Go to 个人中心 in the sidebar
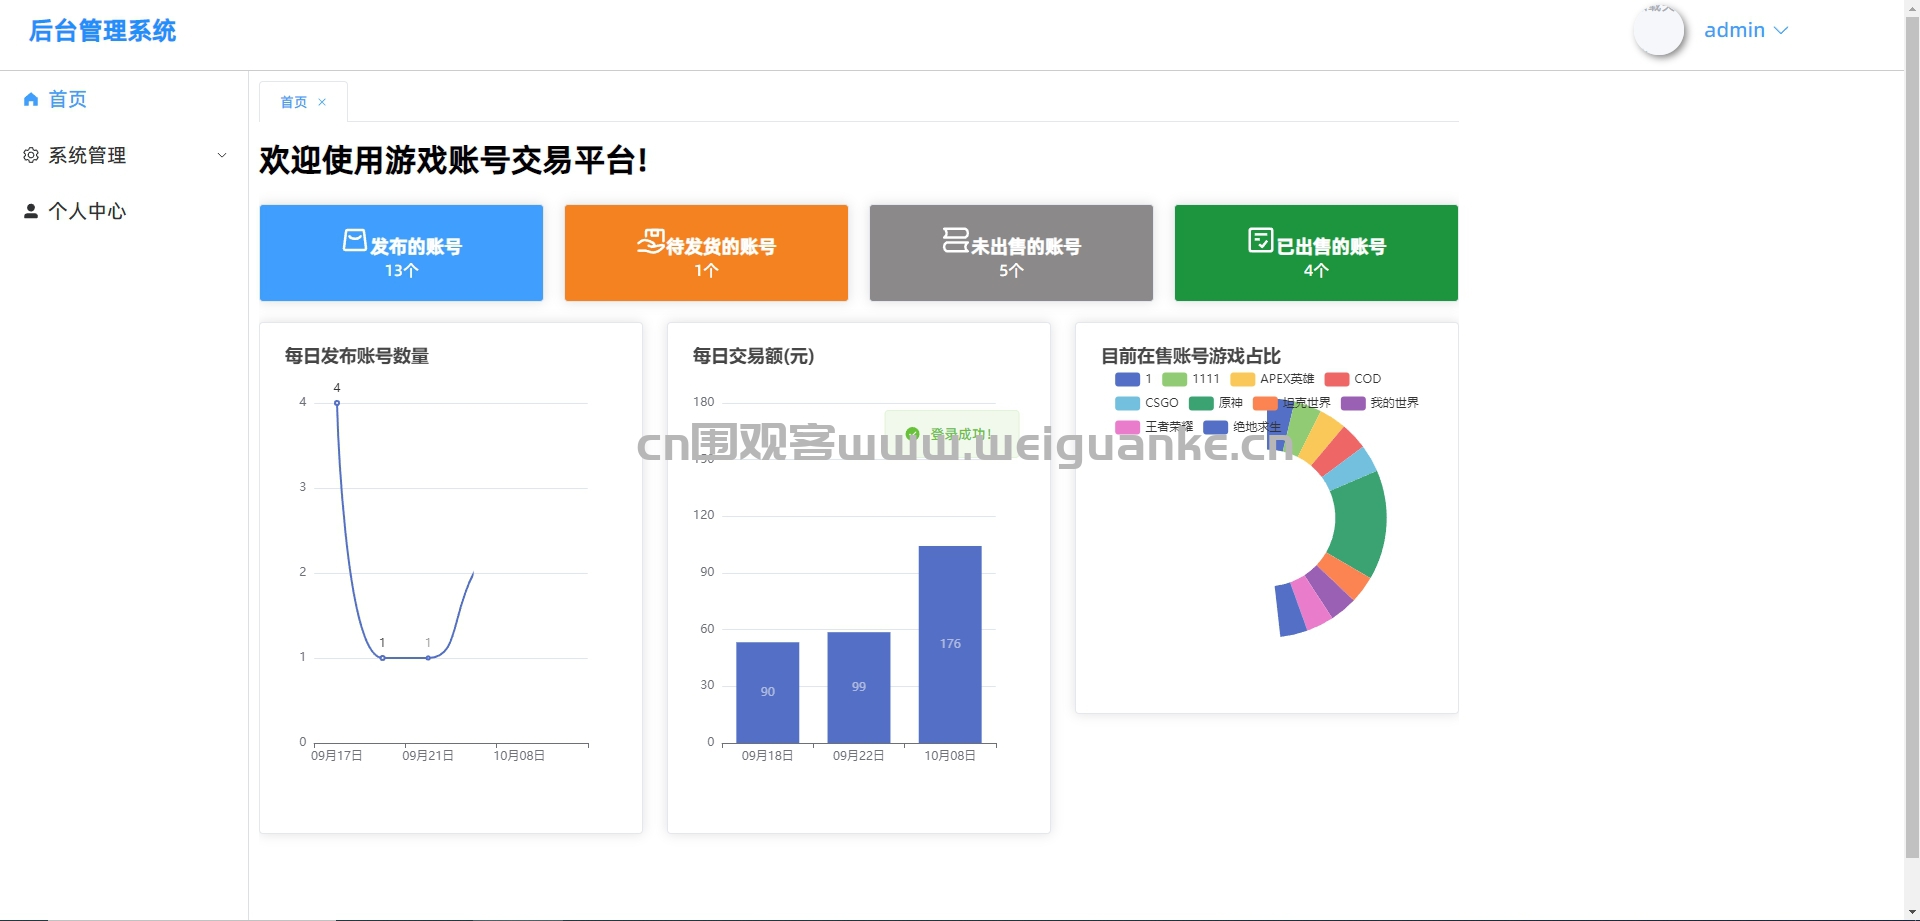 click(x=124, y=211)
